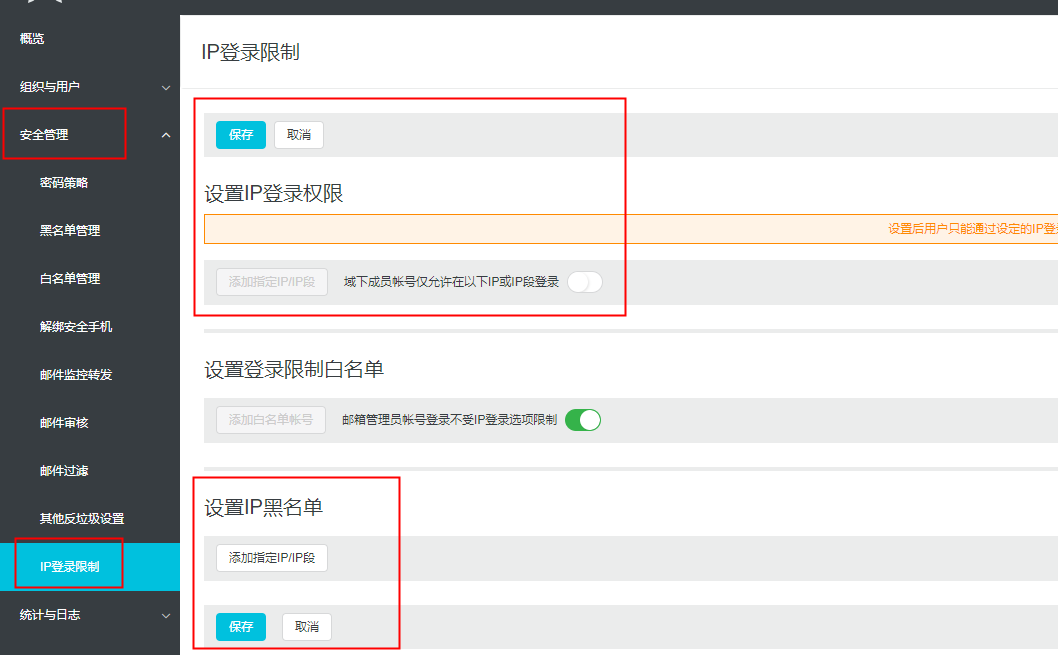Navigate to 邮件监控转发

76,375
